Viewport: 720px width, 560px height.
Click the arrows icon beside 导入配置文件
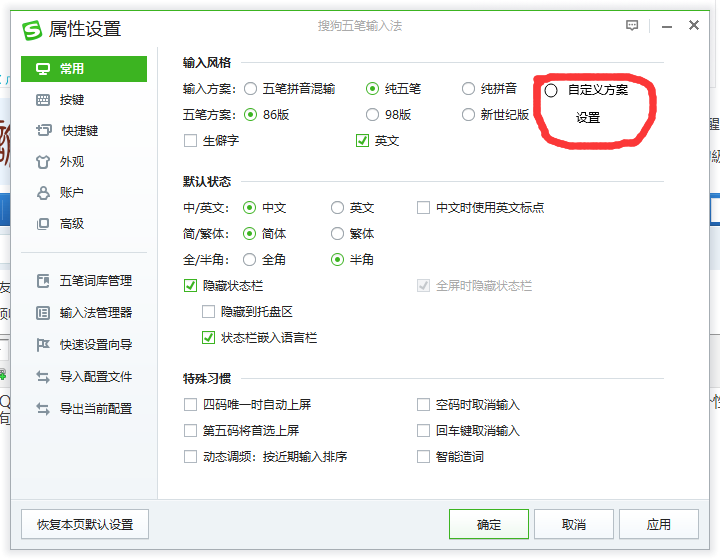pyautogui.click(x=43, y=377)
